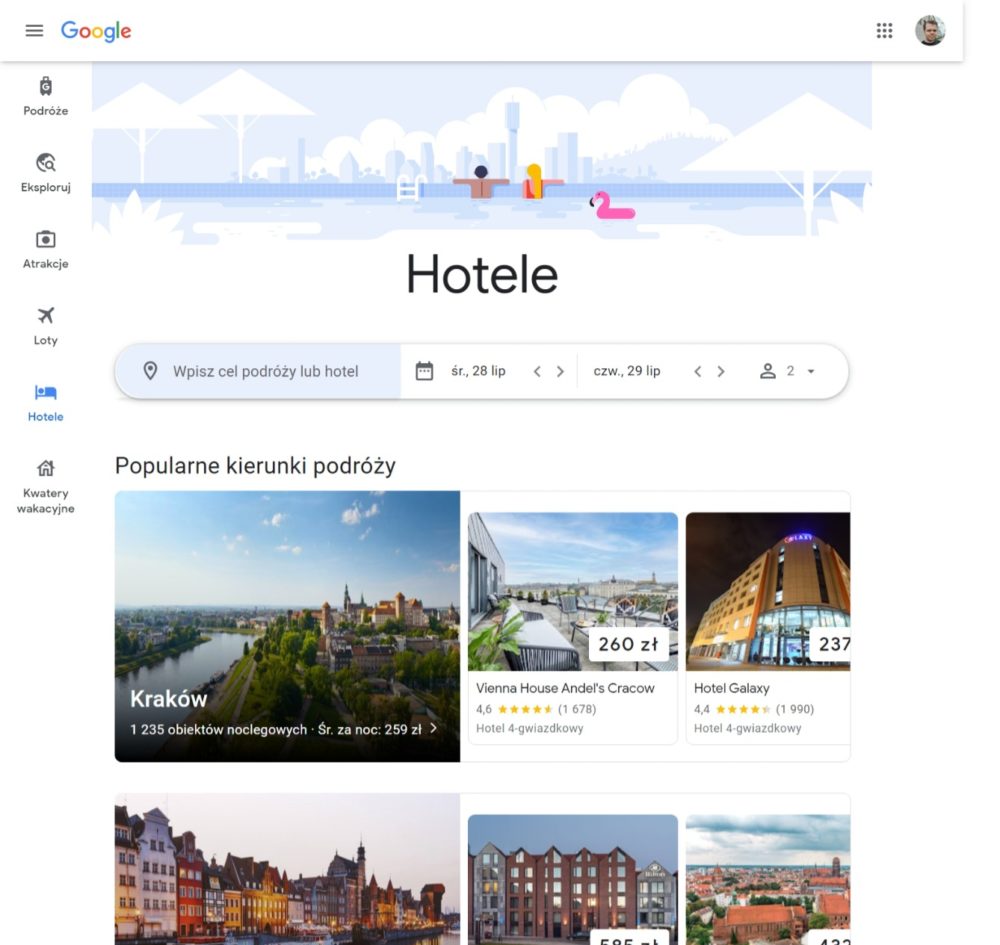Select the Hotele section label

tap(46, 417)
